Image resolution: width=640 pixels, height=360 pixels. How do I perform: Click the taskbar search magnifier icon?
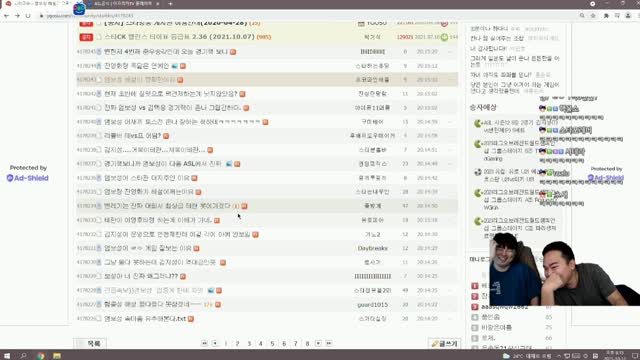tap(24, 356)
